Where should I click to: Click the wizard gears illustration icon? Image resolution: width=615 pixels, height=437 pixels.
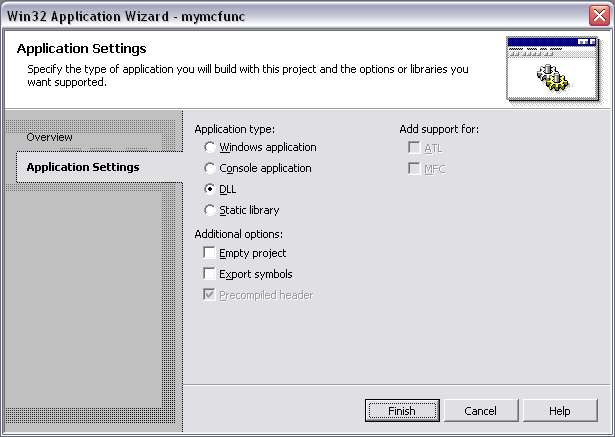point(552,69)
